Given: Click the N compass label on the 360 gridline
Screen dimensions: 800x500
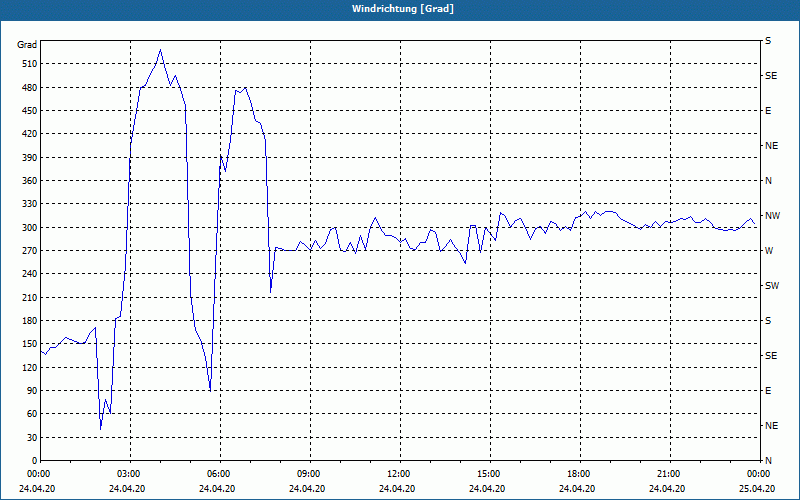Looking at the screenshot, I should click(x=769, y=181).
